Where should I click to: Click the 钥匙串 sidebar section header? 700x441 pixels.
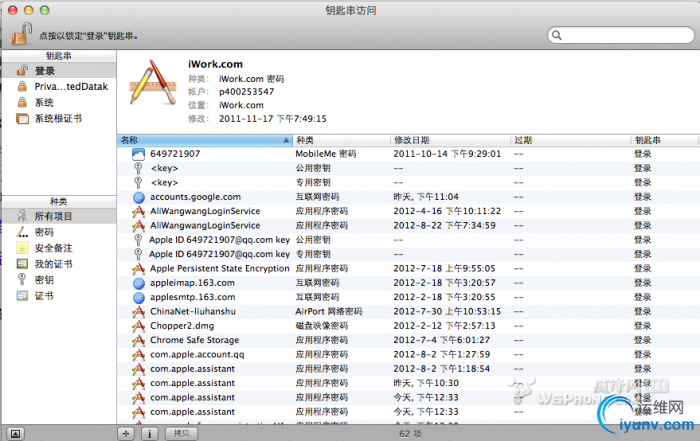[x=59, y=56]
